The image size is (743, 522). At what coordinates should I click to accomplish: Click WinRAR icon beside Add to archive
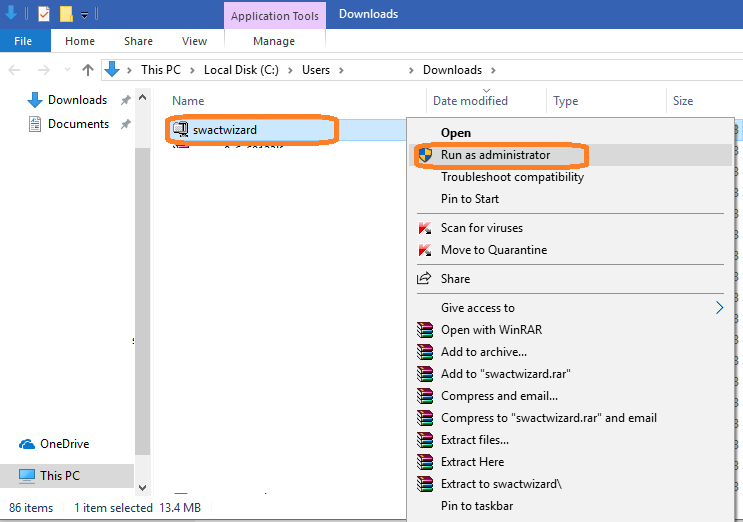[x=425, y=351]
